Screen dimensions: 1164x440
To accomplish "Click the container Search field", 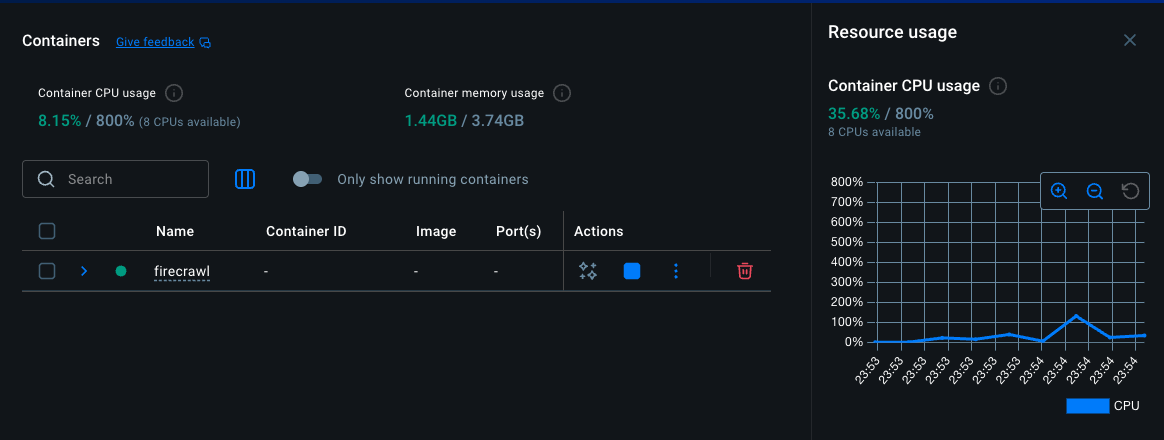I will 130,179.
